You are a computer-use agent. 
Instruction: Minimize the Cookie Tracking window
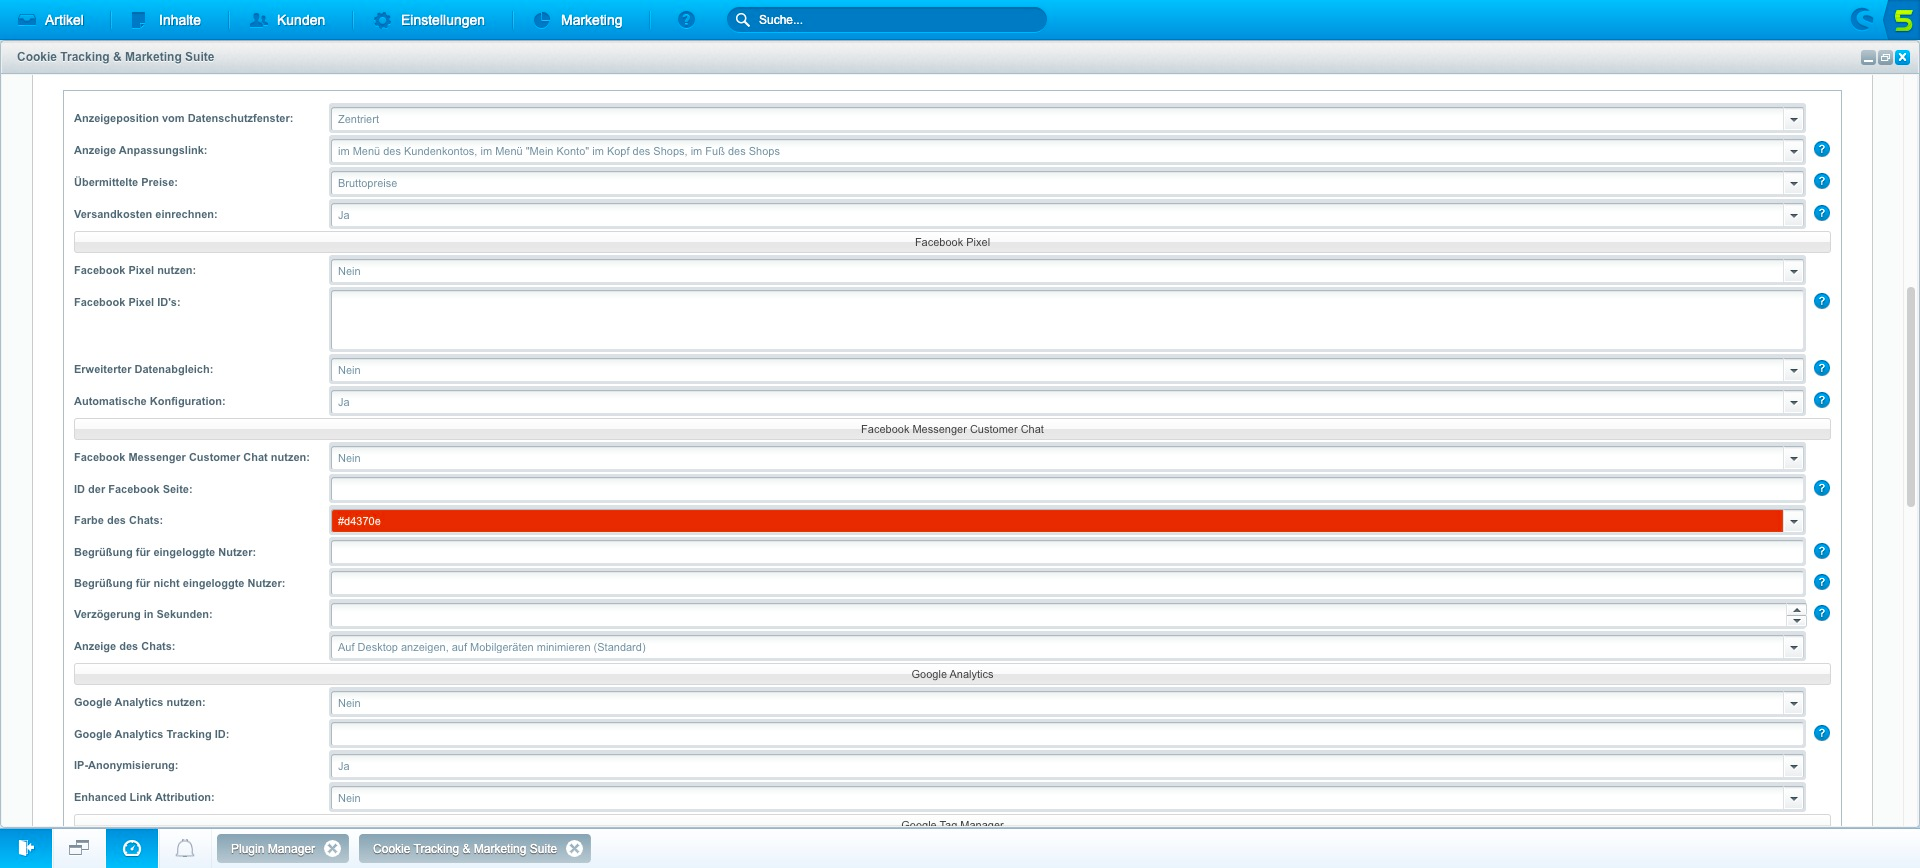1868,58
